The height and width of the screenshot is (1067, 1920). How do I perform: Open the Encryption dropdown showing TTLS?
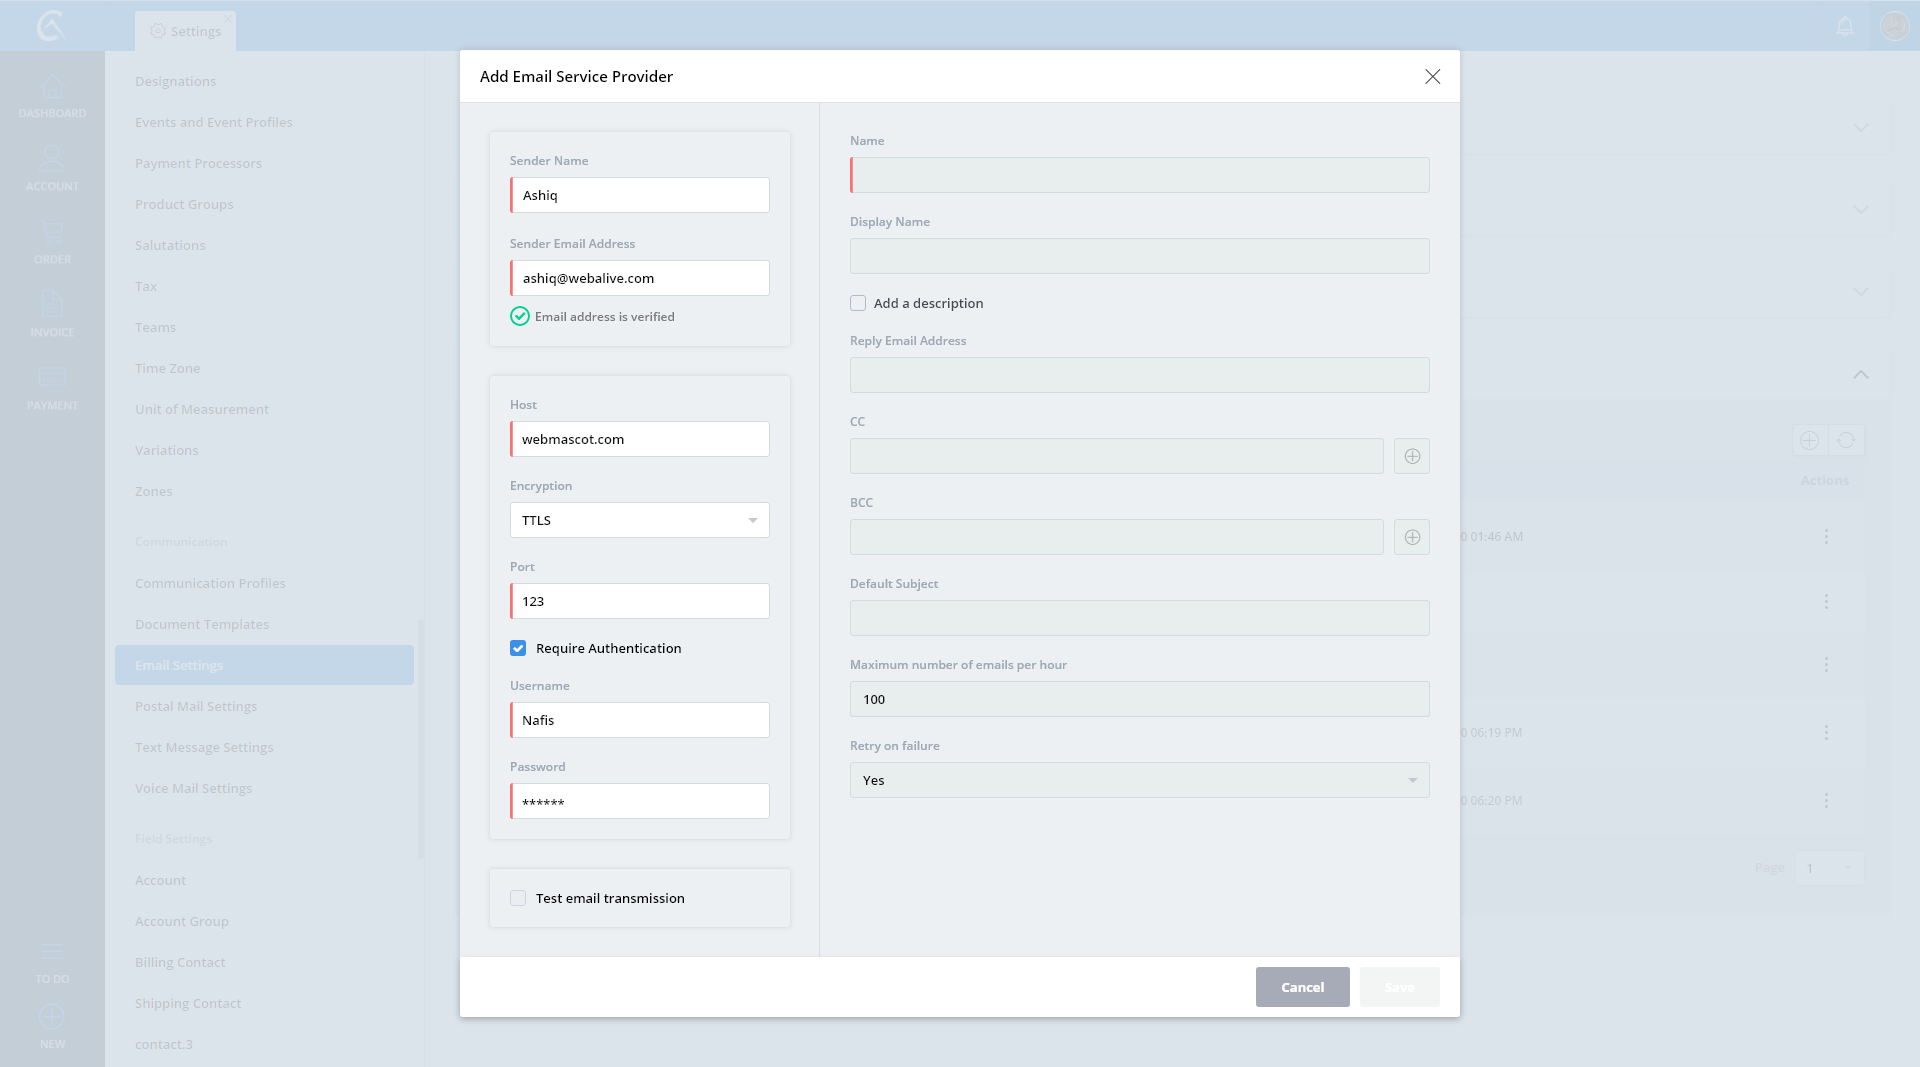click(x=639, y=520)
